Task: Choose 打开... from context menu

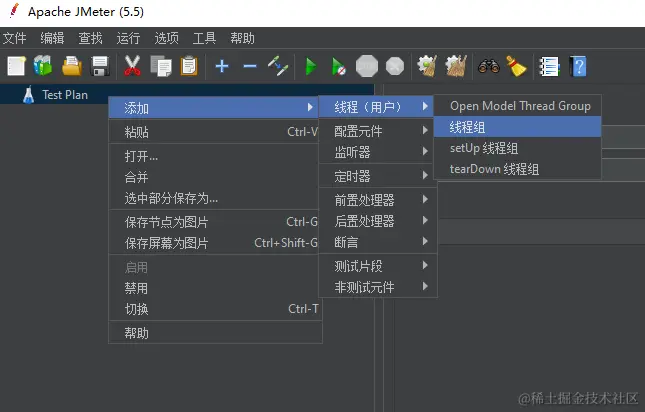Action: [214, 156]
